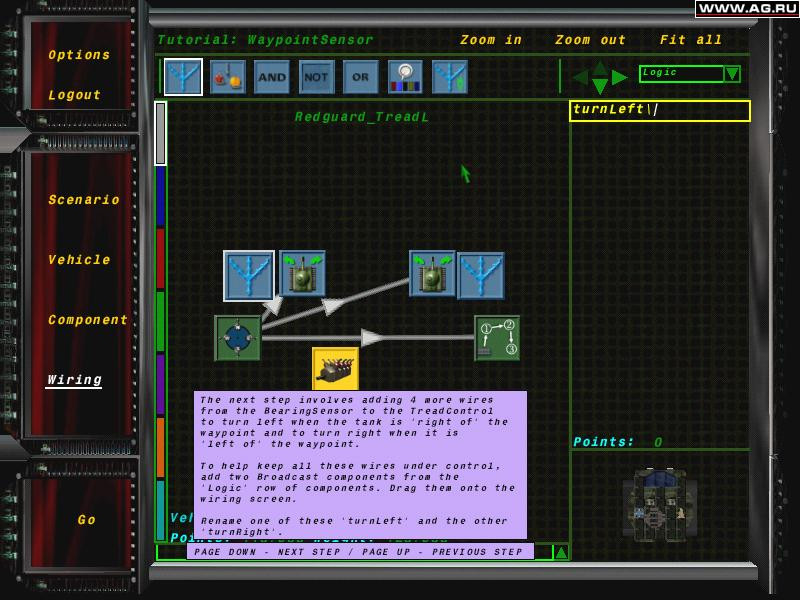Select the numbered waypoint component icon
The width and height of the screenshot is (800, 600).
click(497, 338)
